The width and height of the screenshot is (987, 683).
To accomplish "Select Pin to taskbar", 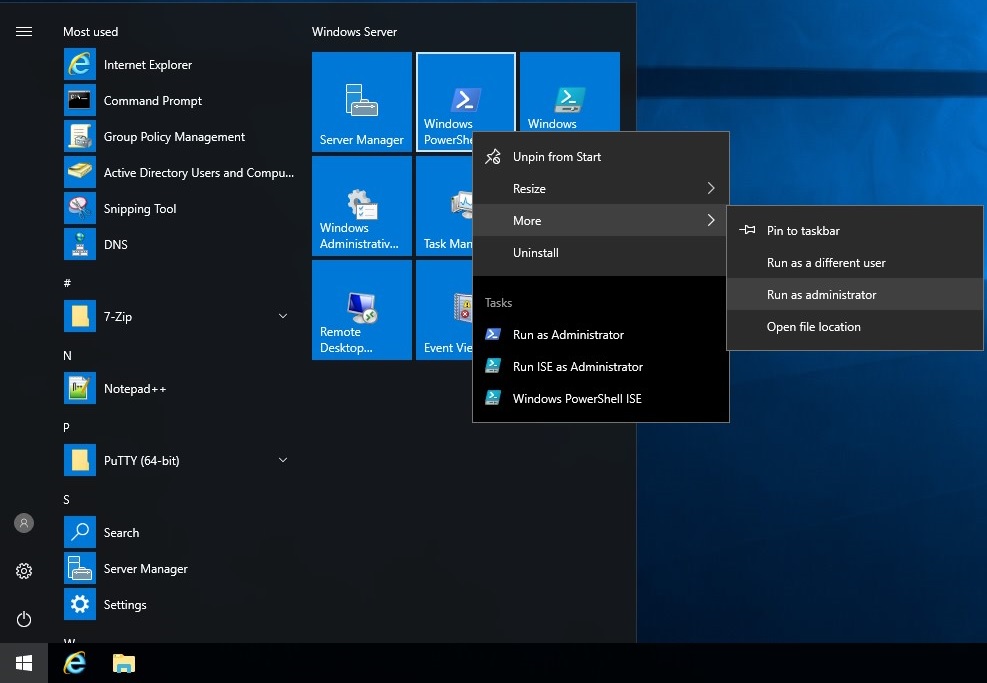I will 802,231.
